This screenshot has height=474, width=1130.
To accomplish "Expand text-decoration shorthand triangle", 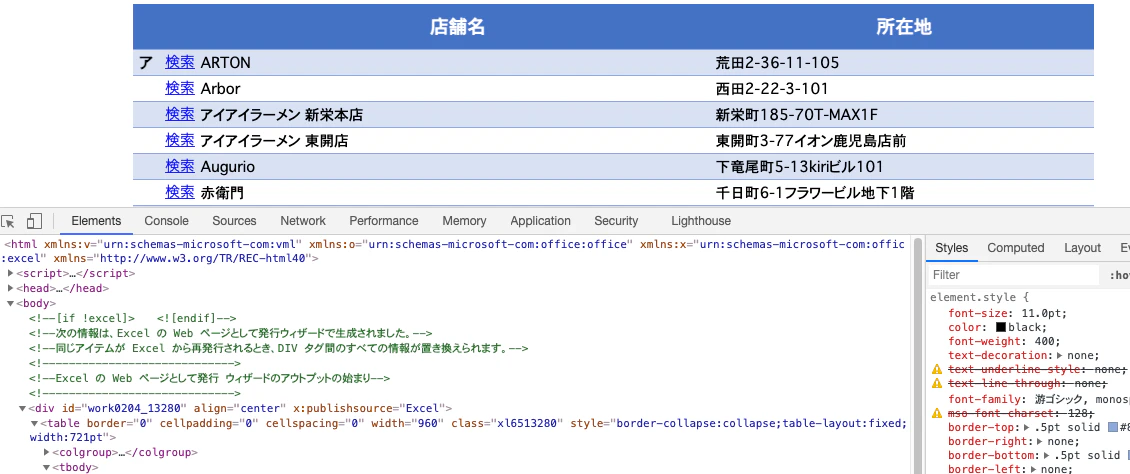I will click(x=1060, y=355).
